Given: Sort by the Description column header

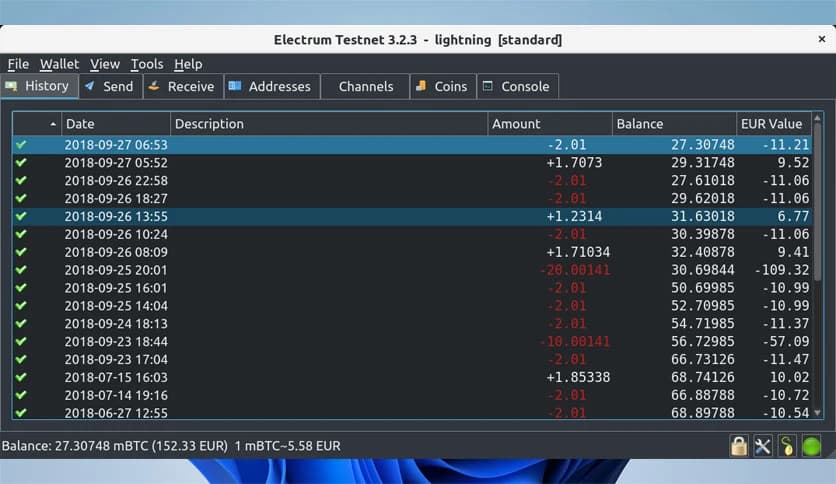Looking at the screenshot, I should (329, 124).
